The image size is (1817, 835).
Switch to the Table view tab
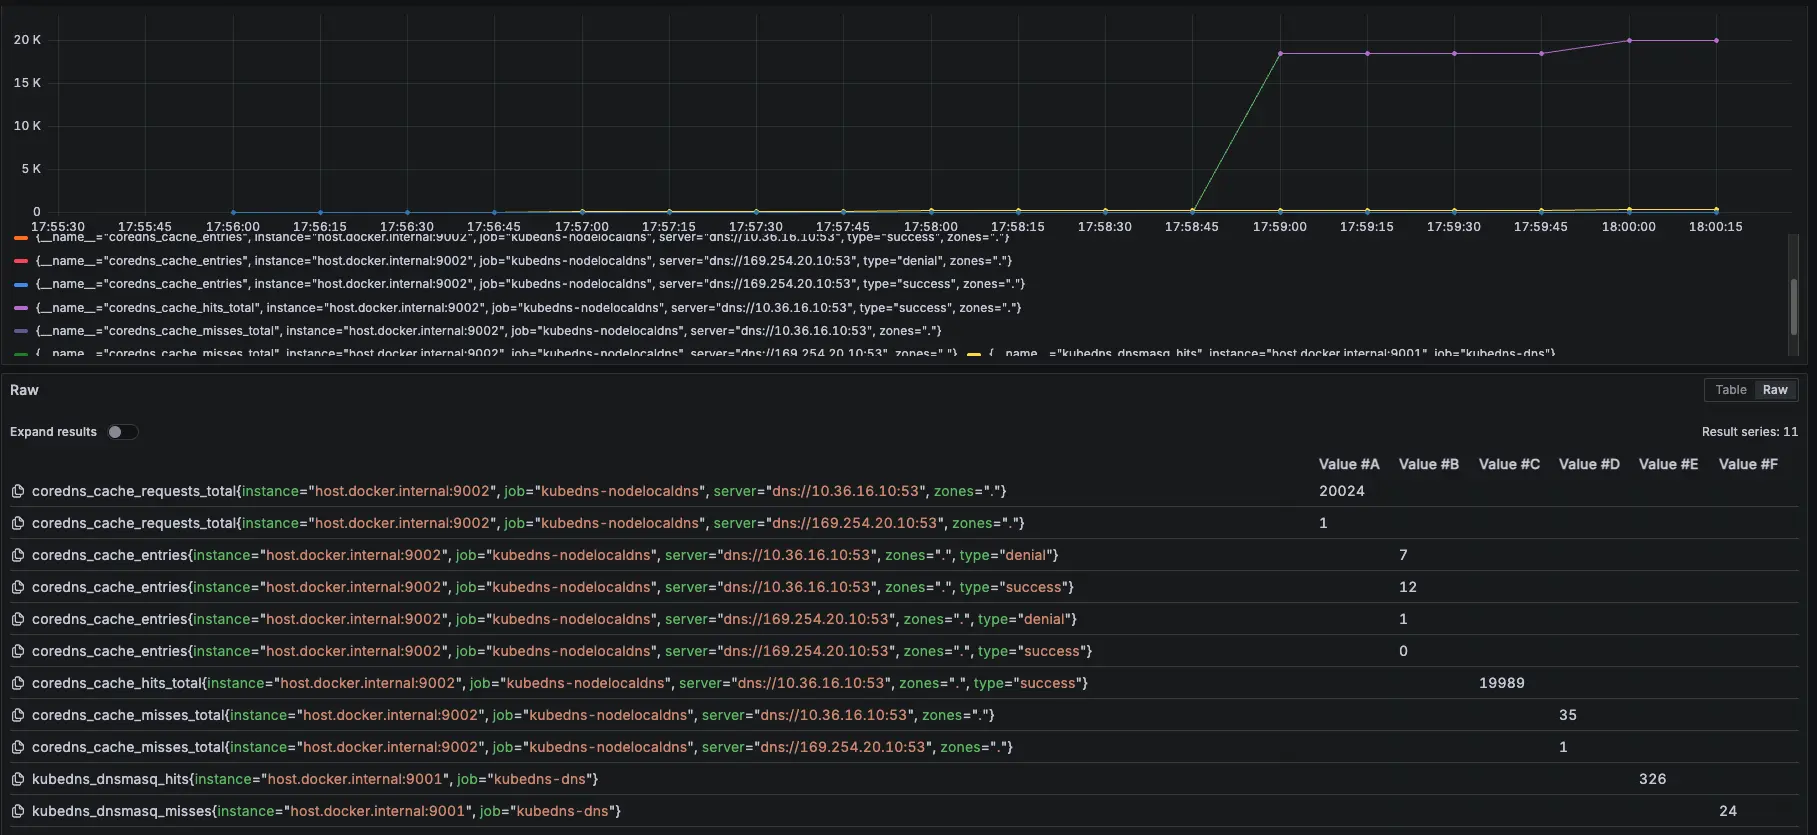click(x=1730, y=390)
